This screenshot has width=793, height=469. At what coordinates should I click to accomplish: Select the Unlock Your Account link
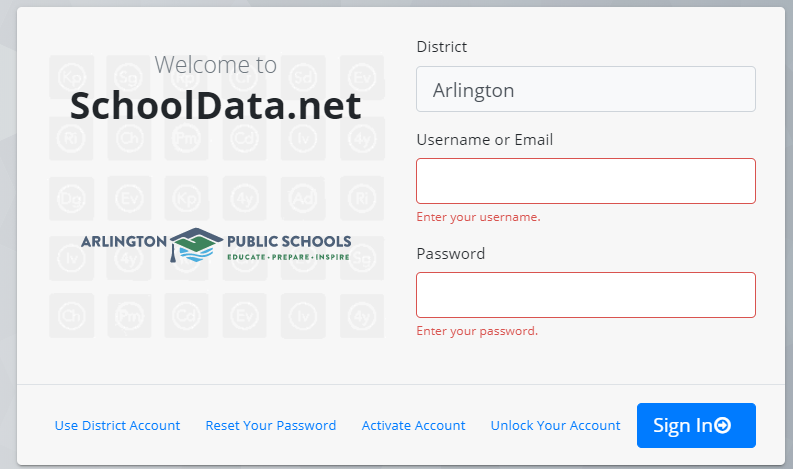555,426
